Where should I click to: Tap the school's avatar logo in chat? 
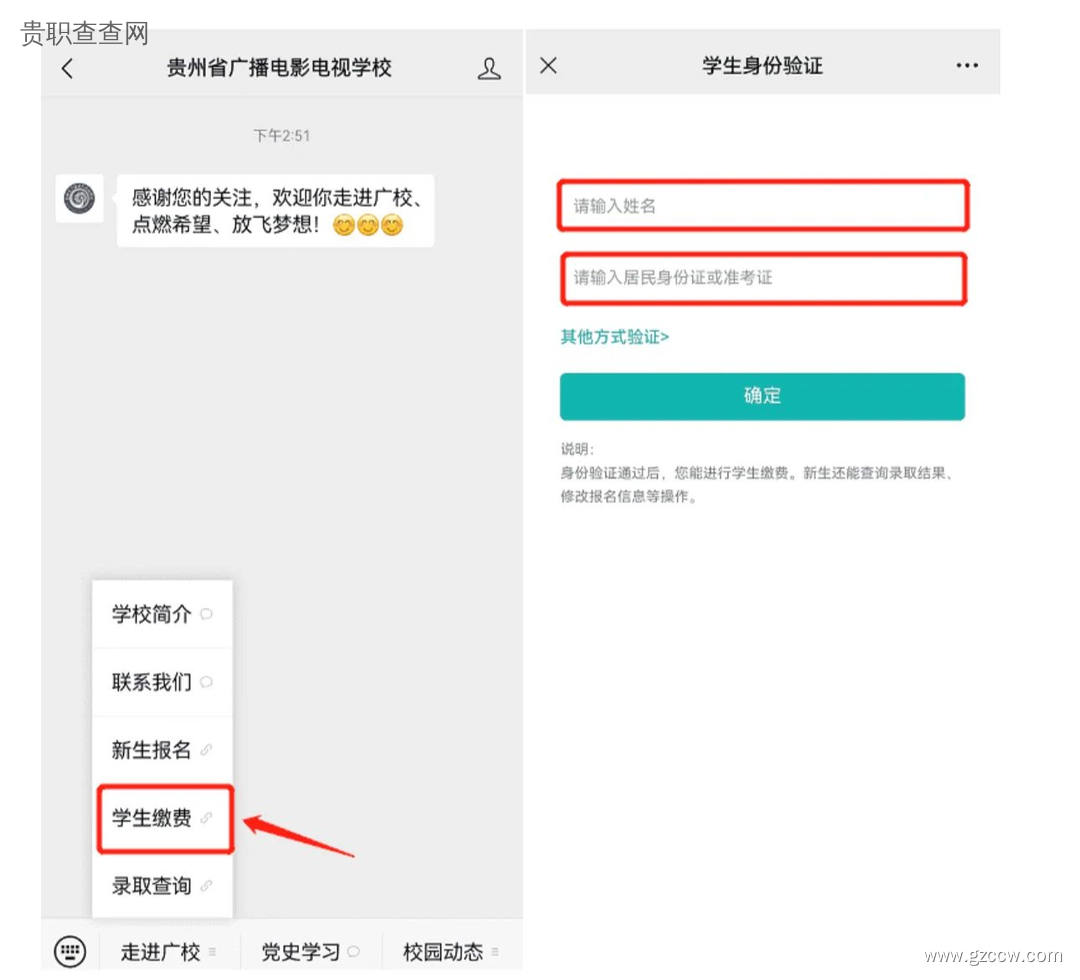click(x=79, y=198)
